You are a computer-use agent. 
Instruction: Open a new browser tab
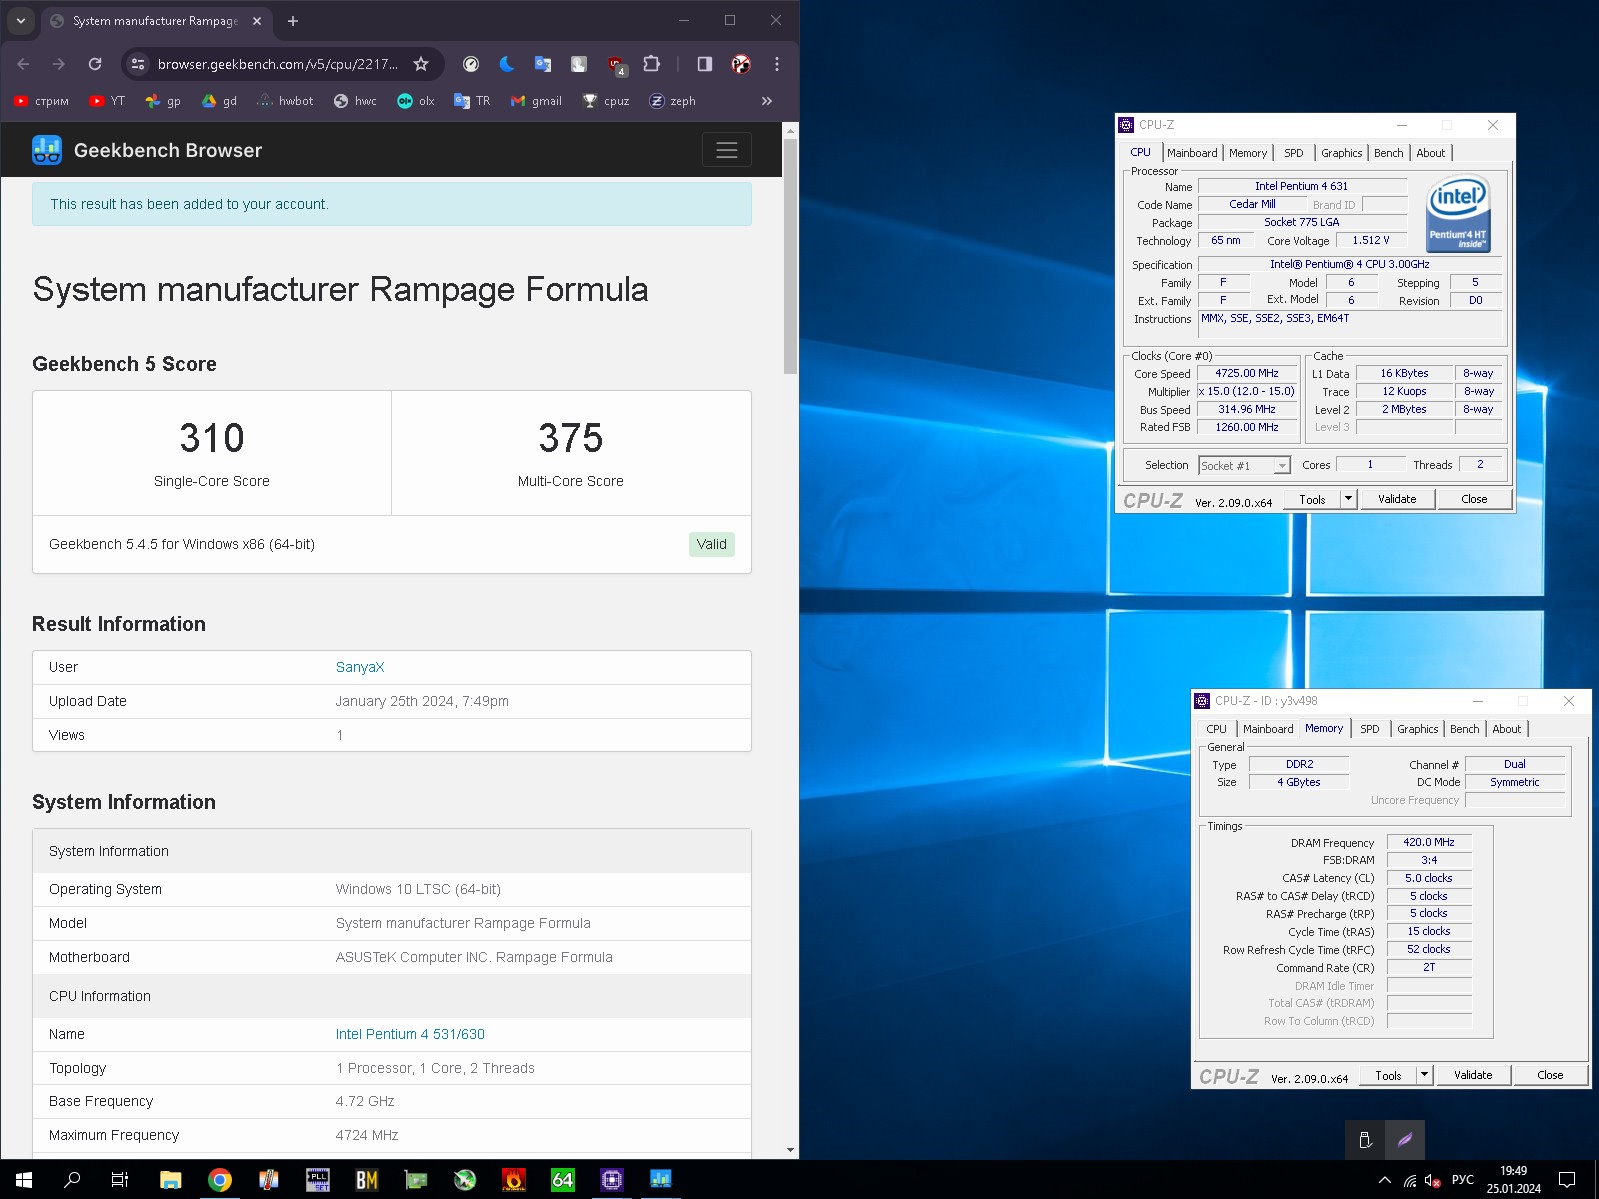[x=293, y=21]
